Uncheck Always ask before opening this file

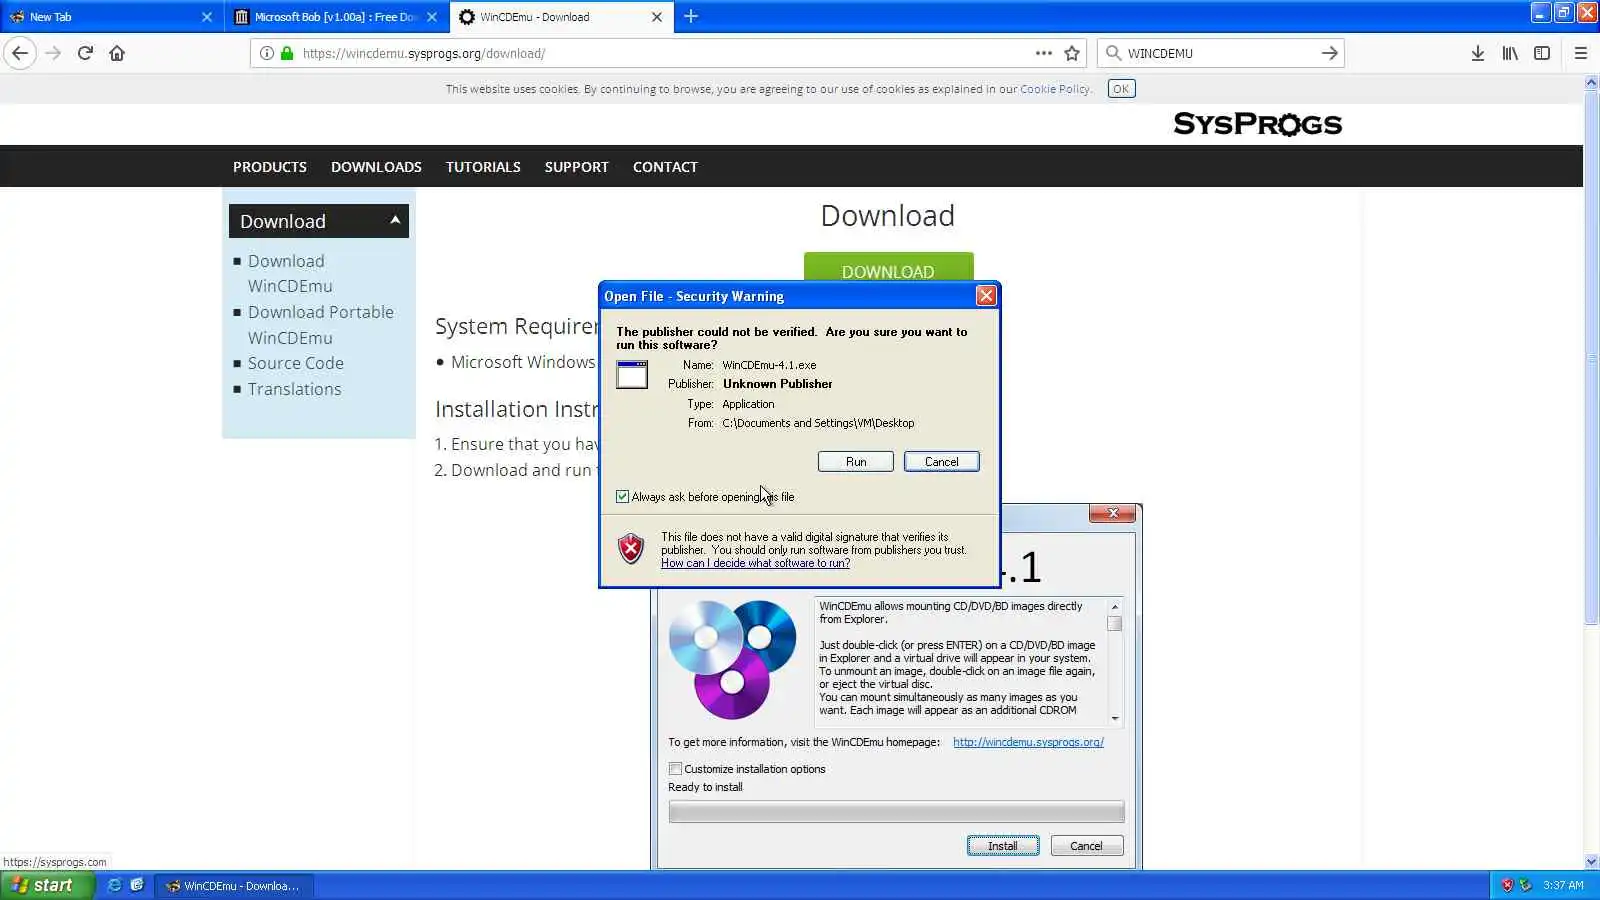point(622,497)
